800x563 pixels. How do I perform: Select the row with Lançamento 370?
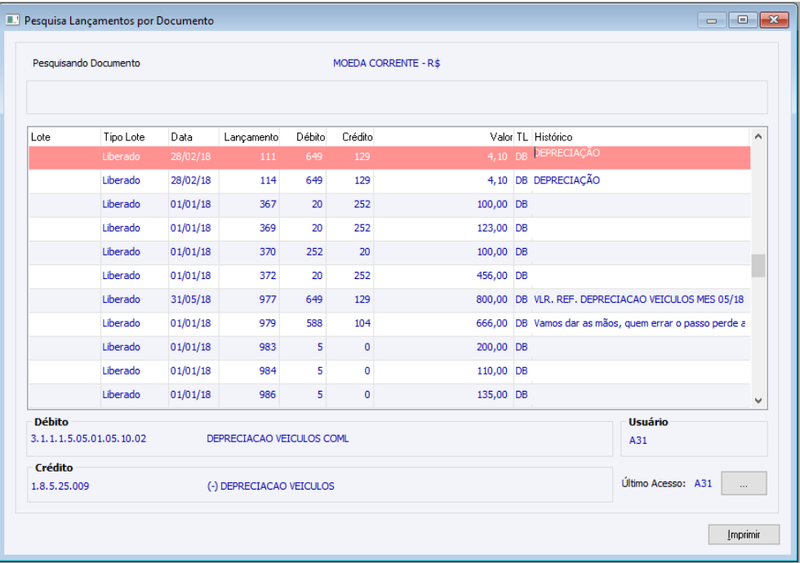point(389,252)
